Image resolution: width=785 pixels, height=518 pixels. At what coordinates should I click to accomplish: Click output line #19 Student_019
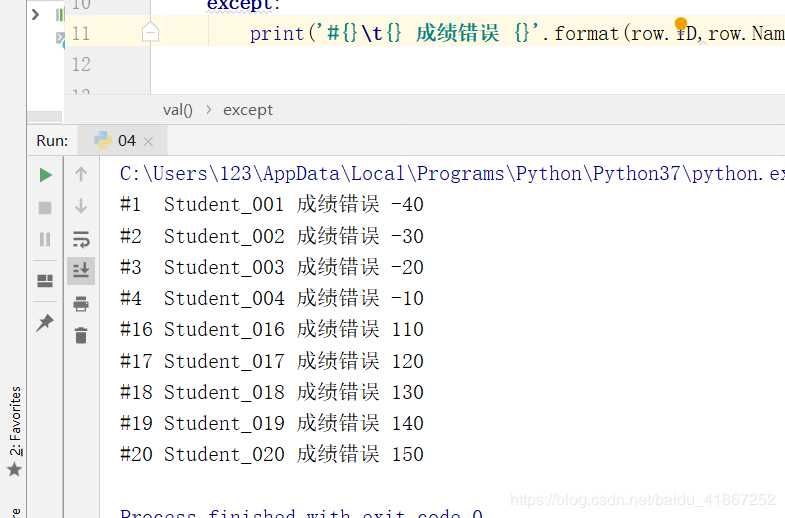[x=272, y=423]
